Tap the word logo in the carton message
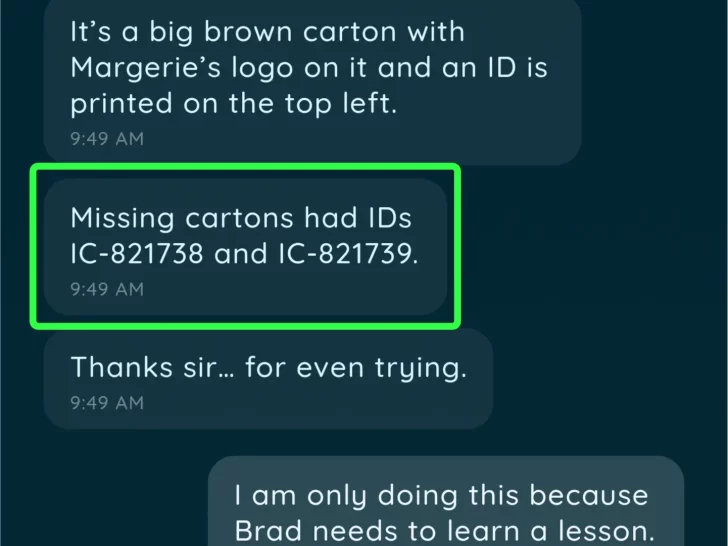 pos(262,69)
